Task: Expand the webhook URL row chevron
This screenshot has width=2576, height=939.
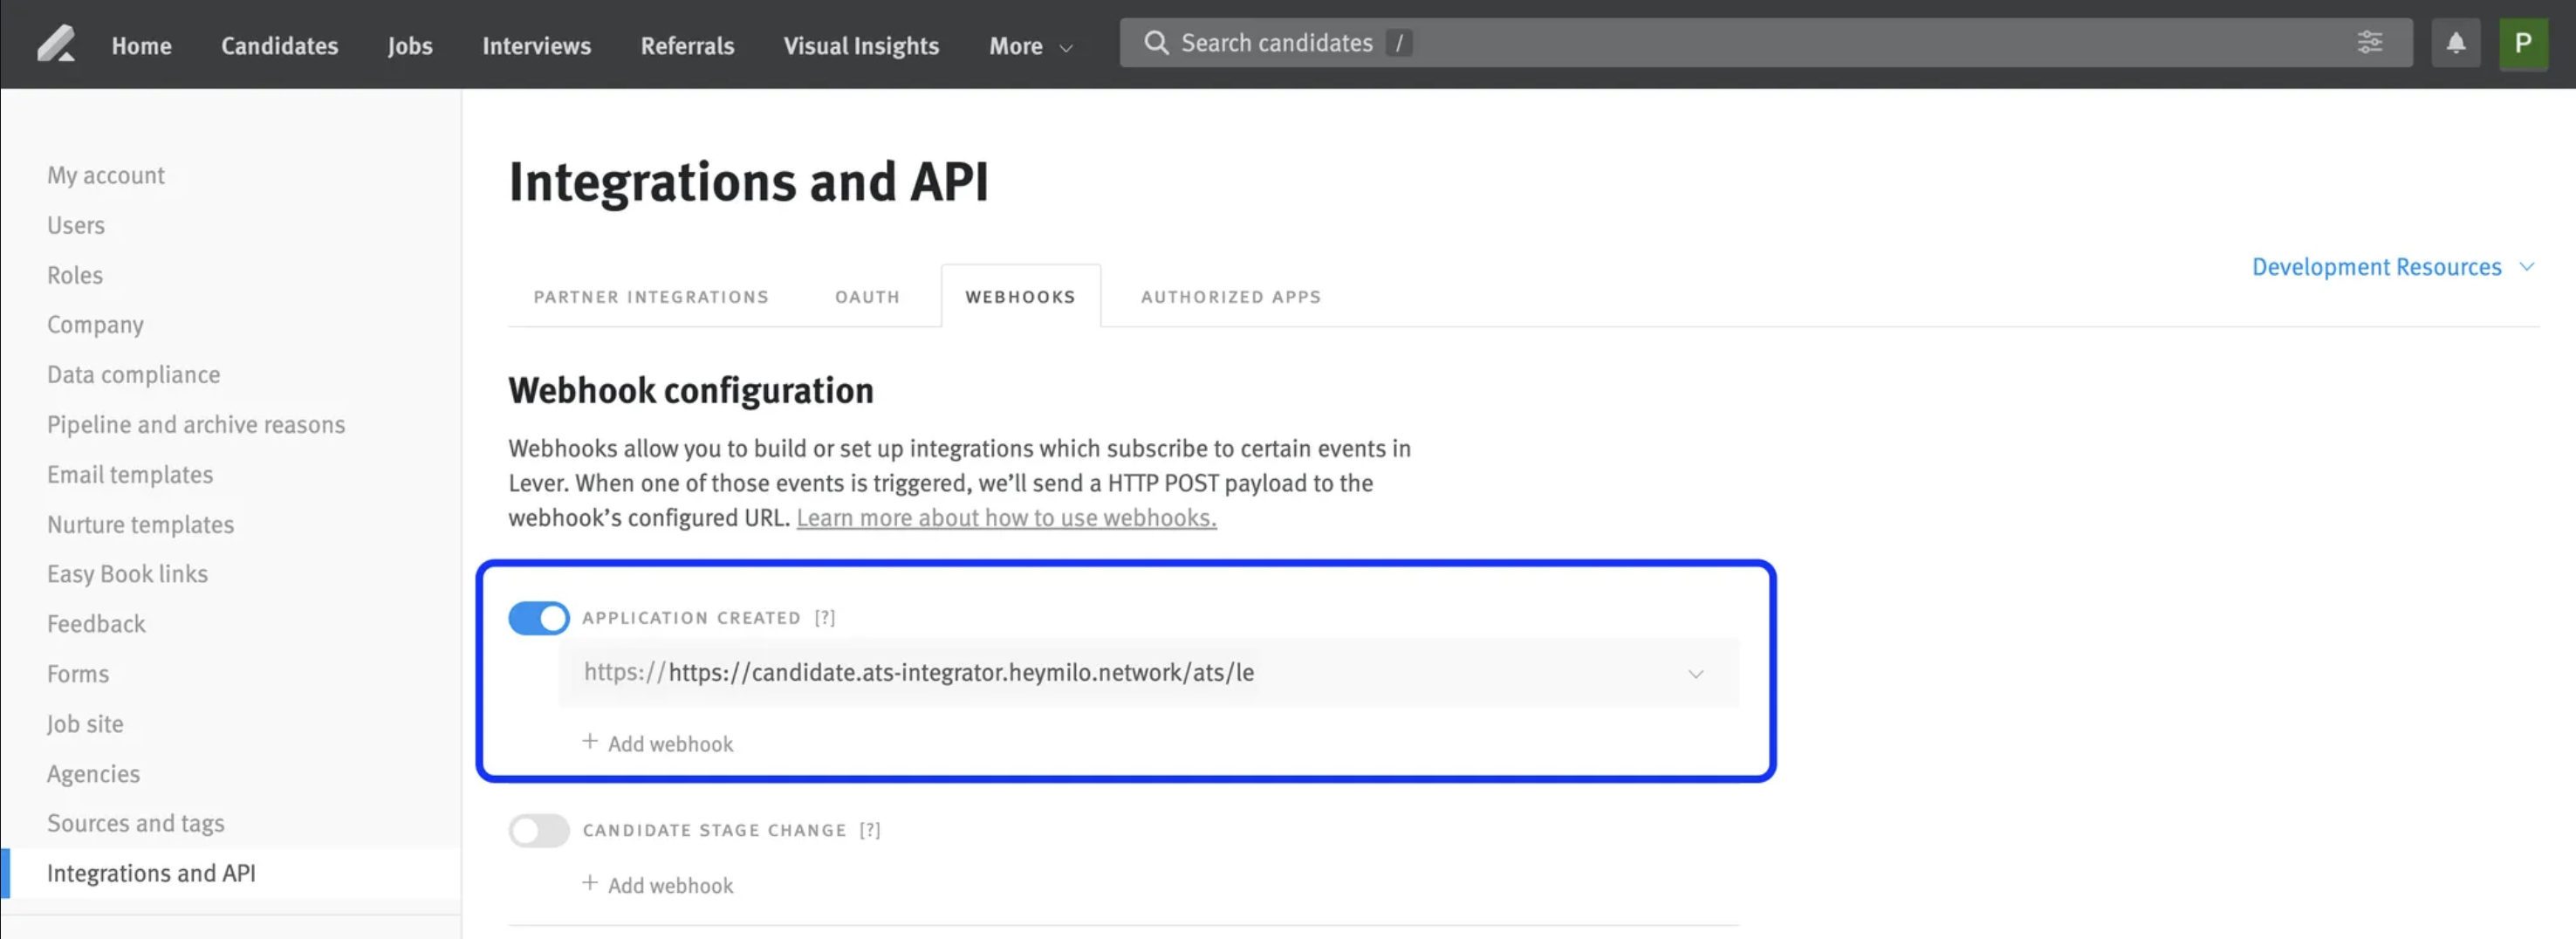Action: 1696,674
